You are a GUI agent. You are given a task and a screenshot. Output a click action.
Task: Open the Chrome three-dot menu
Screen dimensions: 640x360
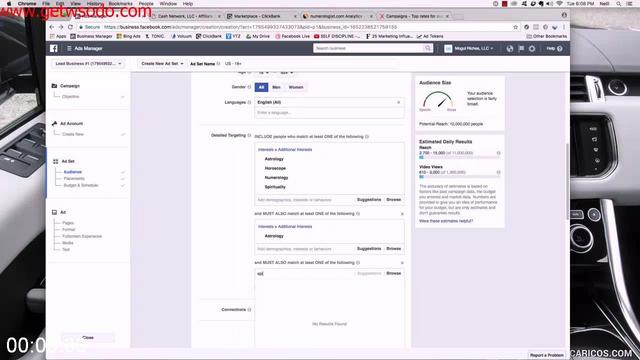[564, 27]
